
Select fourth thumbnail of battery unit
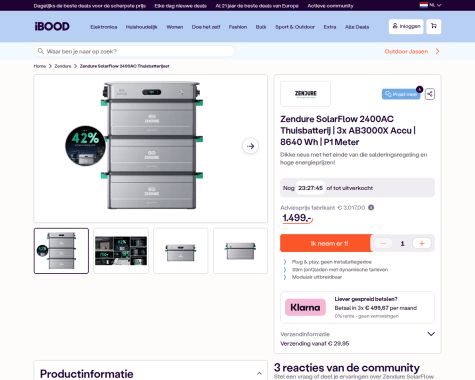(x=240, y=251)
